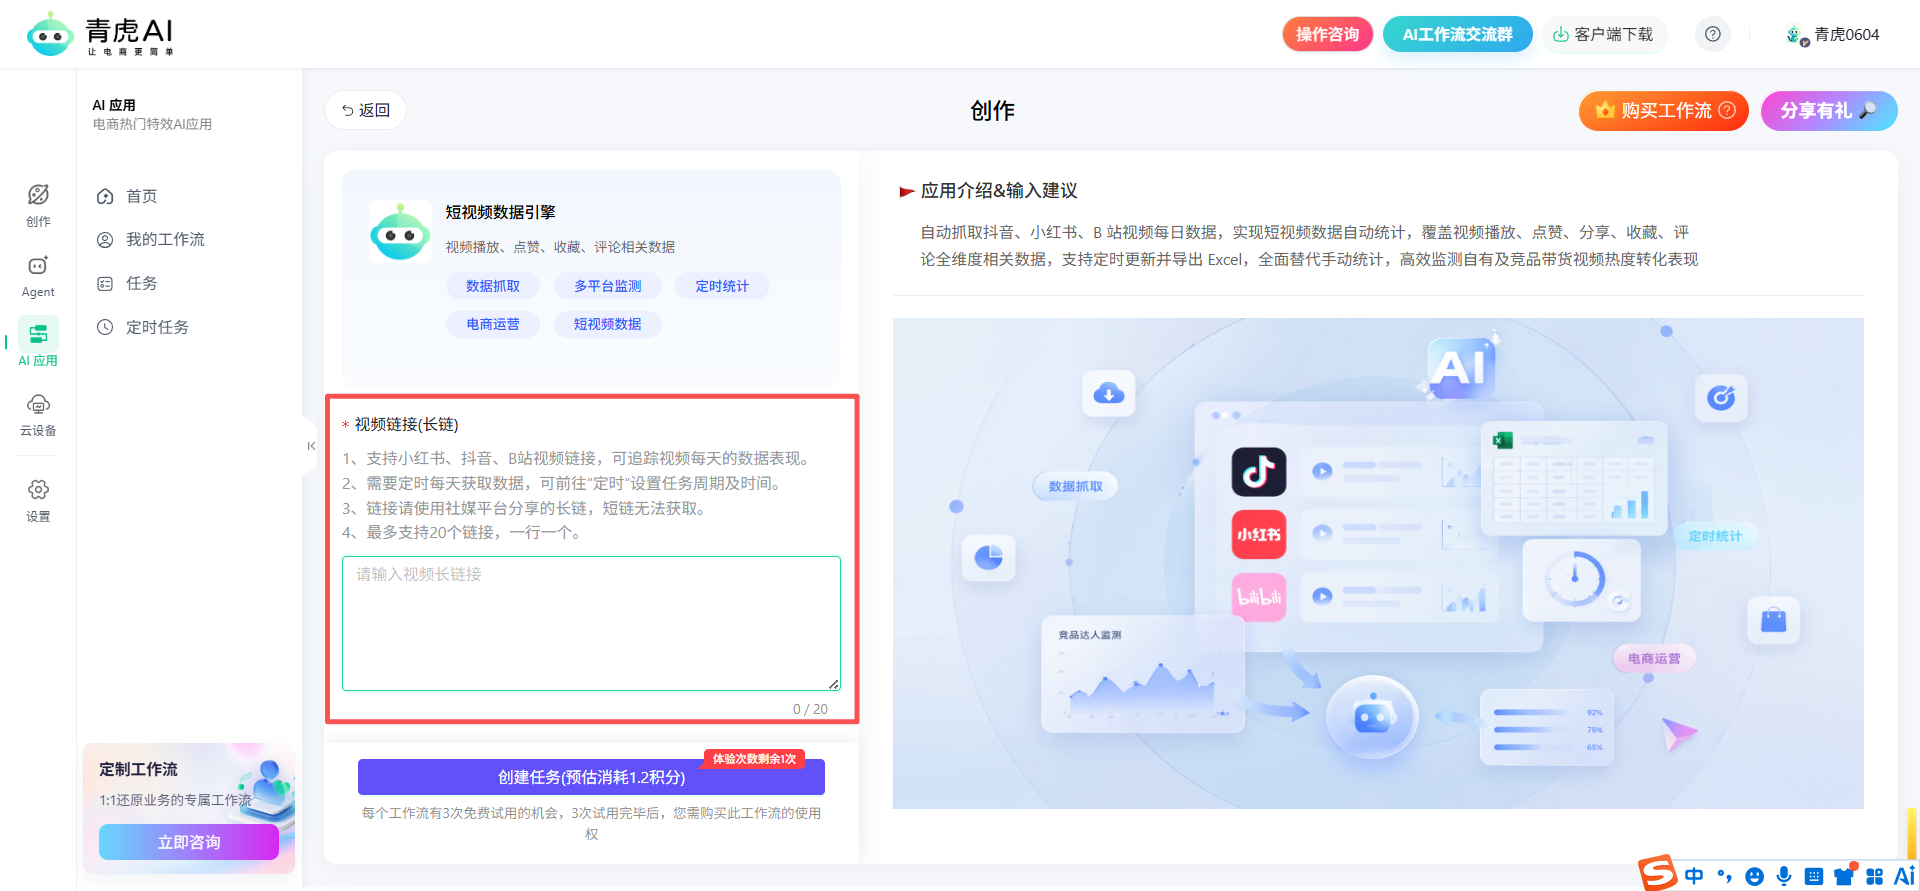This screenshot has height=891, width=1920.
Task: Click the 定制工作流 card title
Action: (x=138, y=769)
